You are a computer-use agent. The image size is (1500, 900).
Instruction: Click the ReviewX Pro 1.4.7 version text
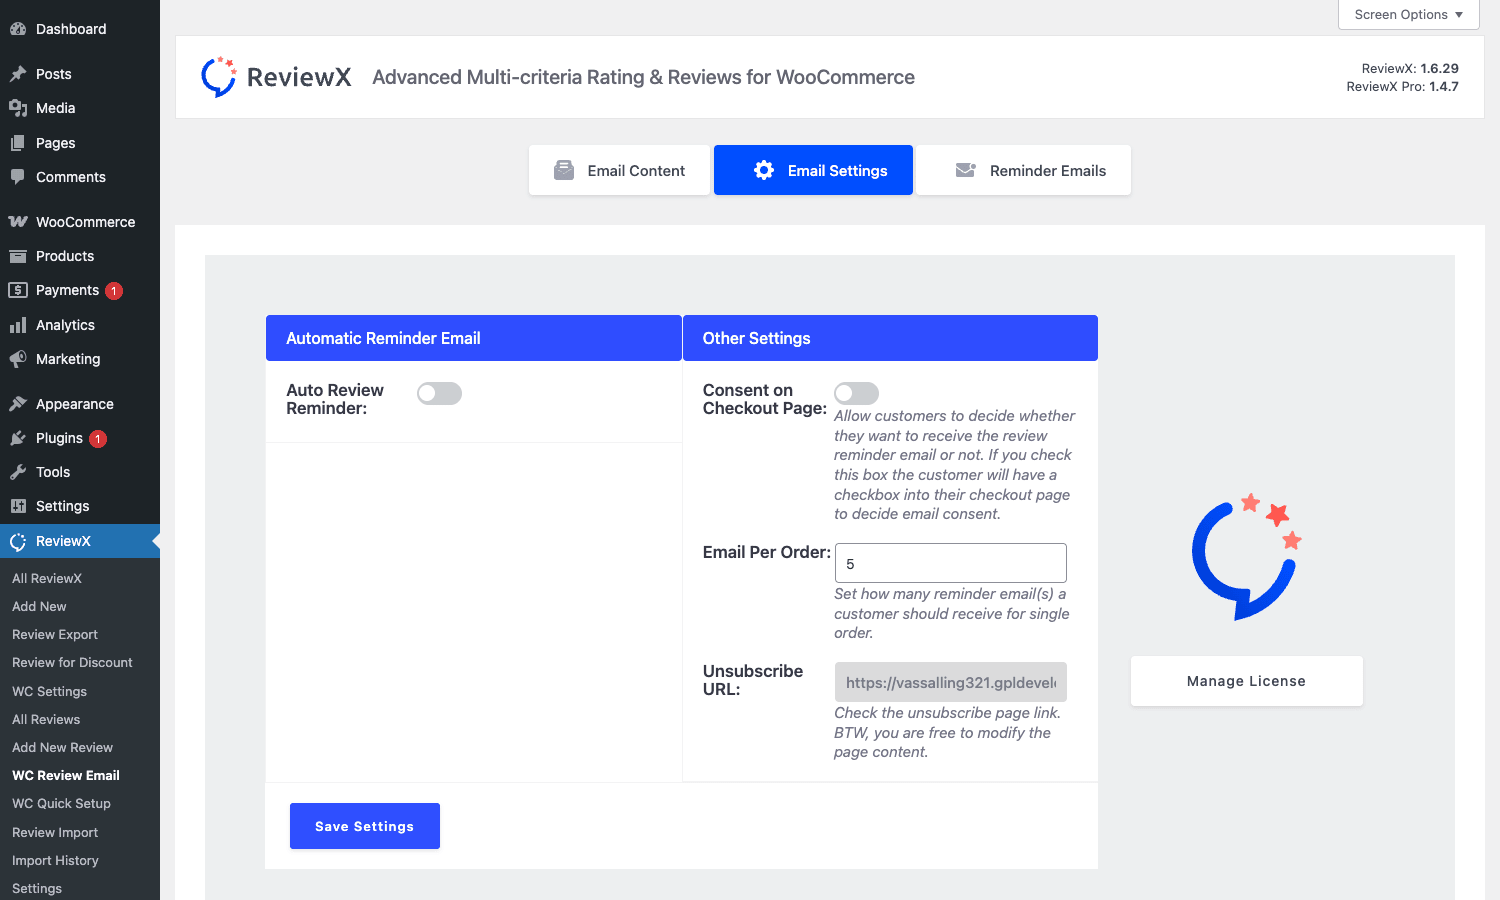click(x=1402, y=86)
